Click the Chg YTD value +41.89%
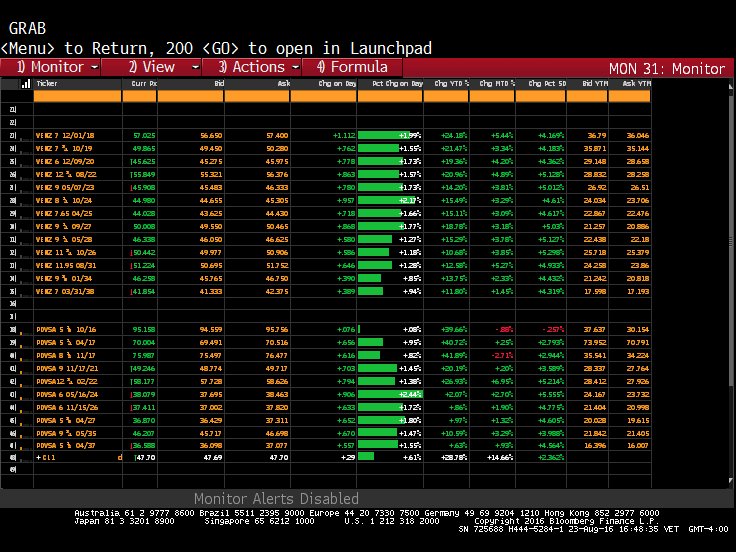The image size is (736, 552). tap(454, 356)
